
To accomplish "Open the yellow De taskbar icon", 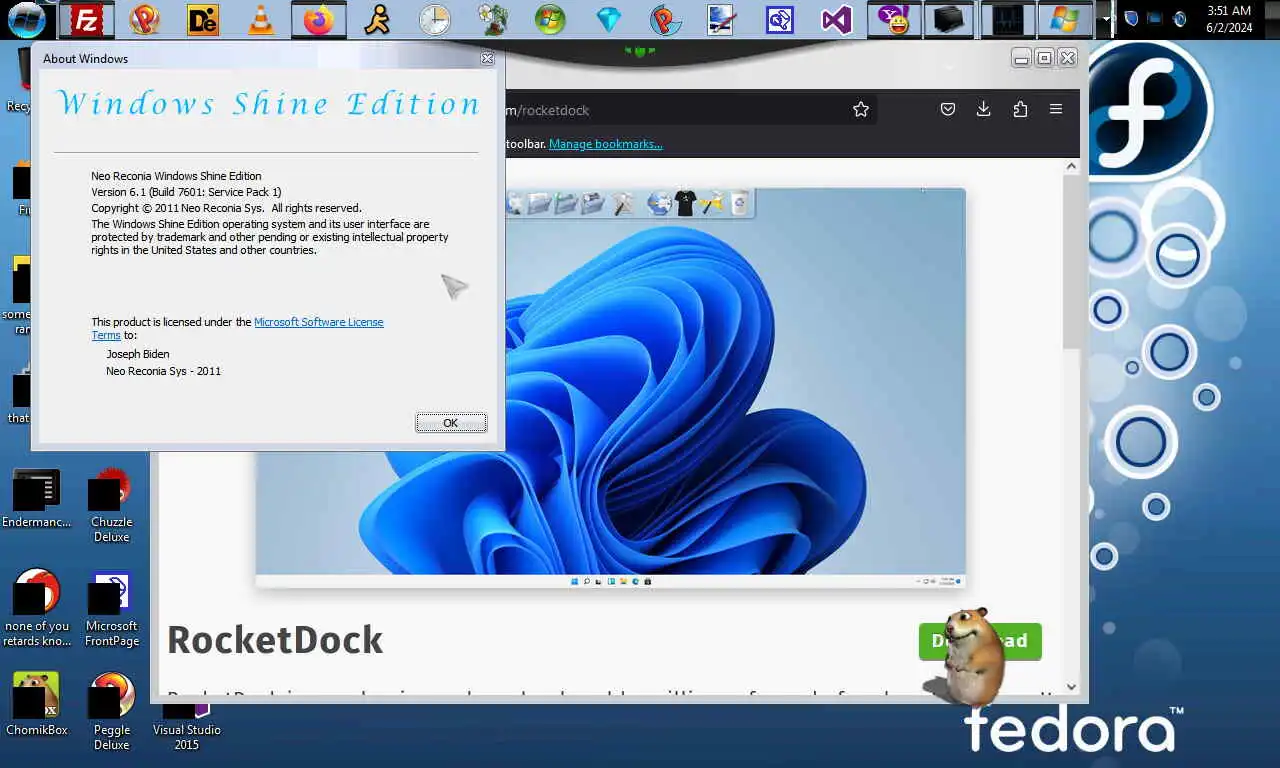I will (x=203, y=19).
